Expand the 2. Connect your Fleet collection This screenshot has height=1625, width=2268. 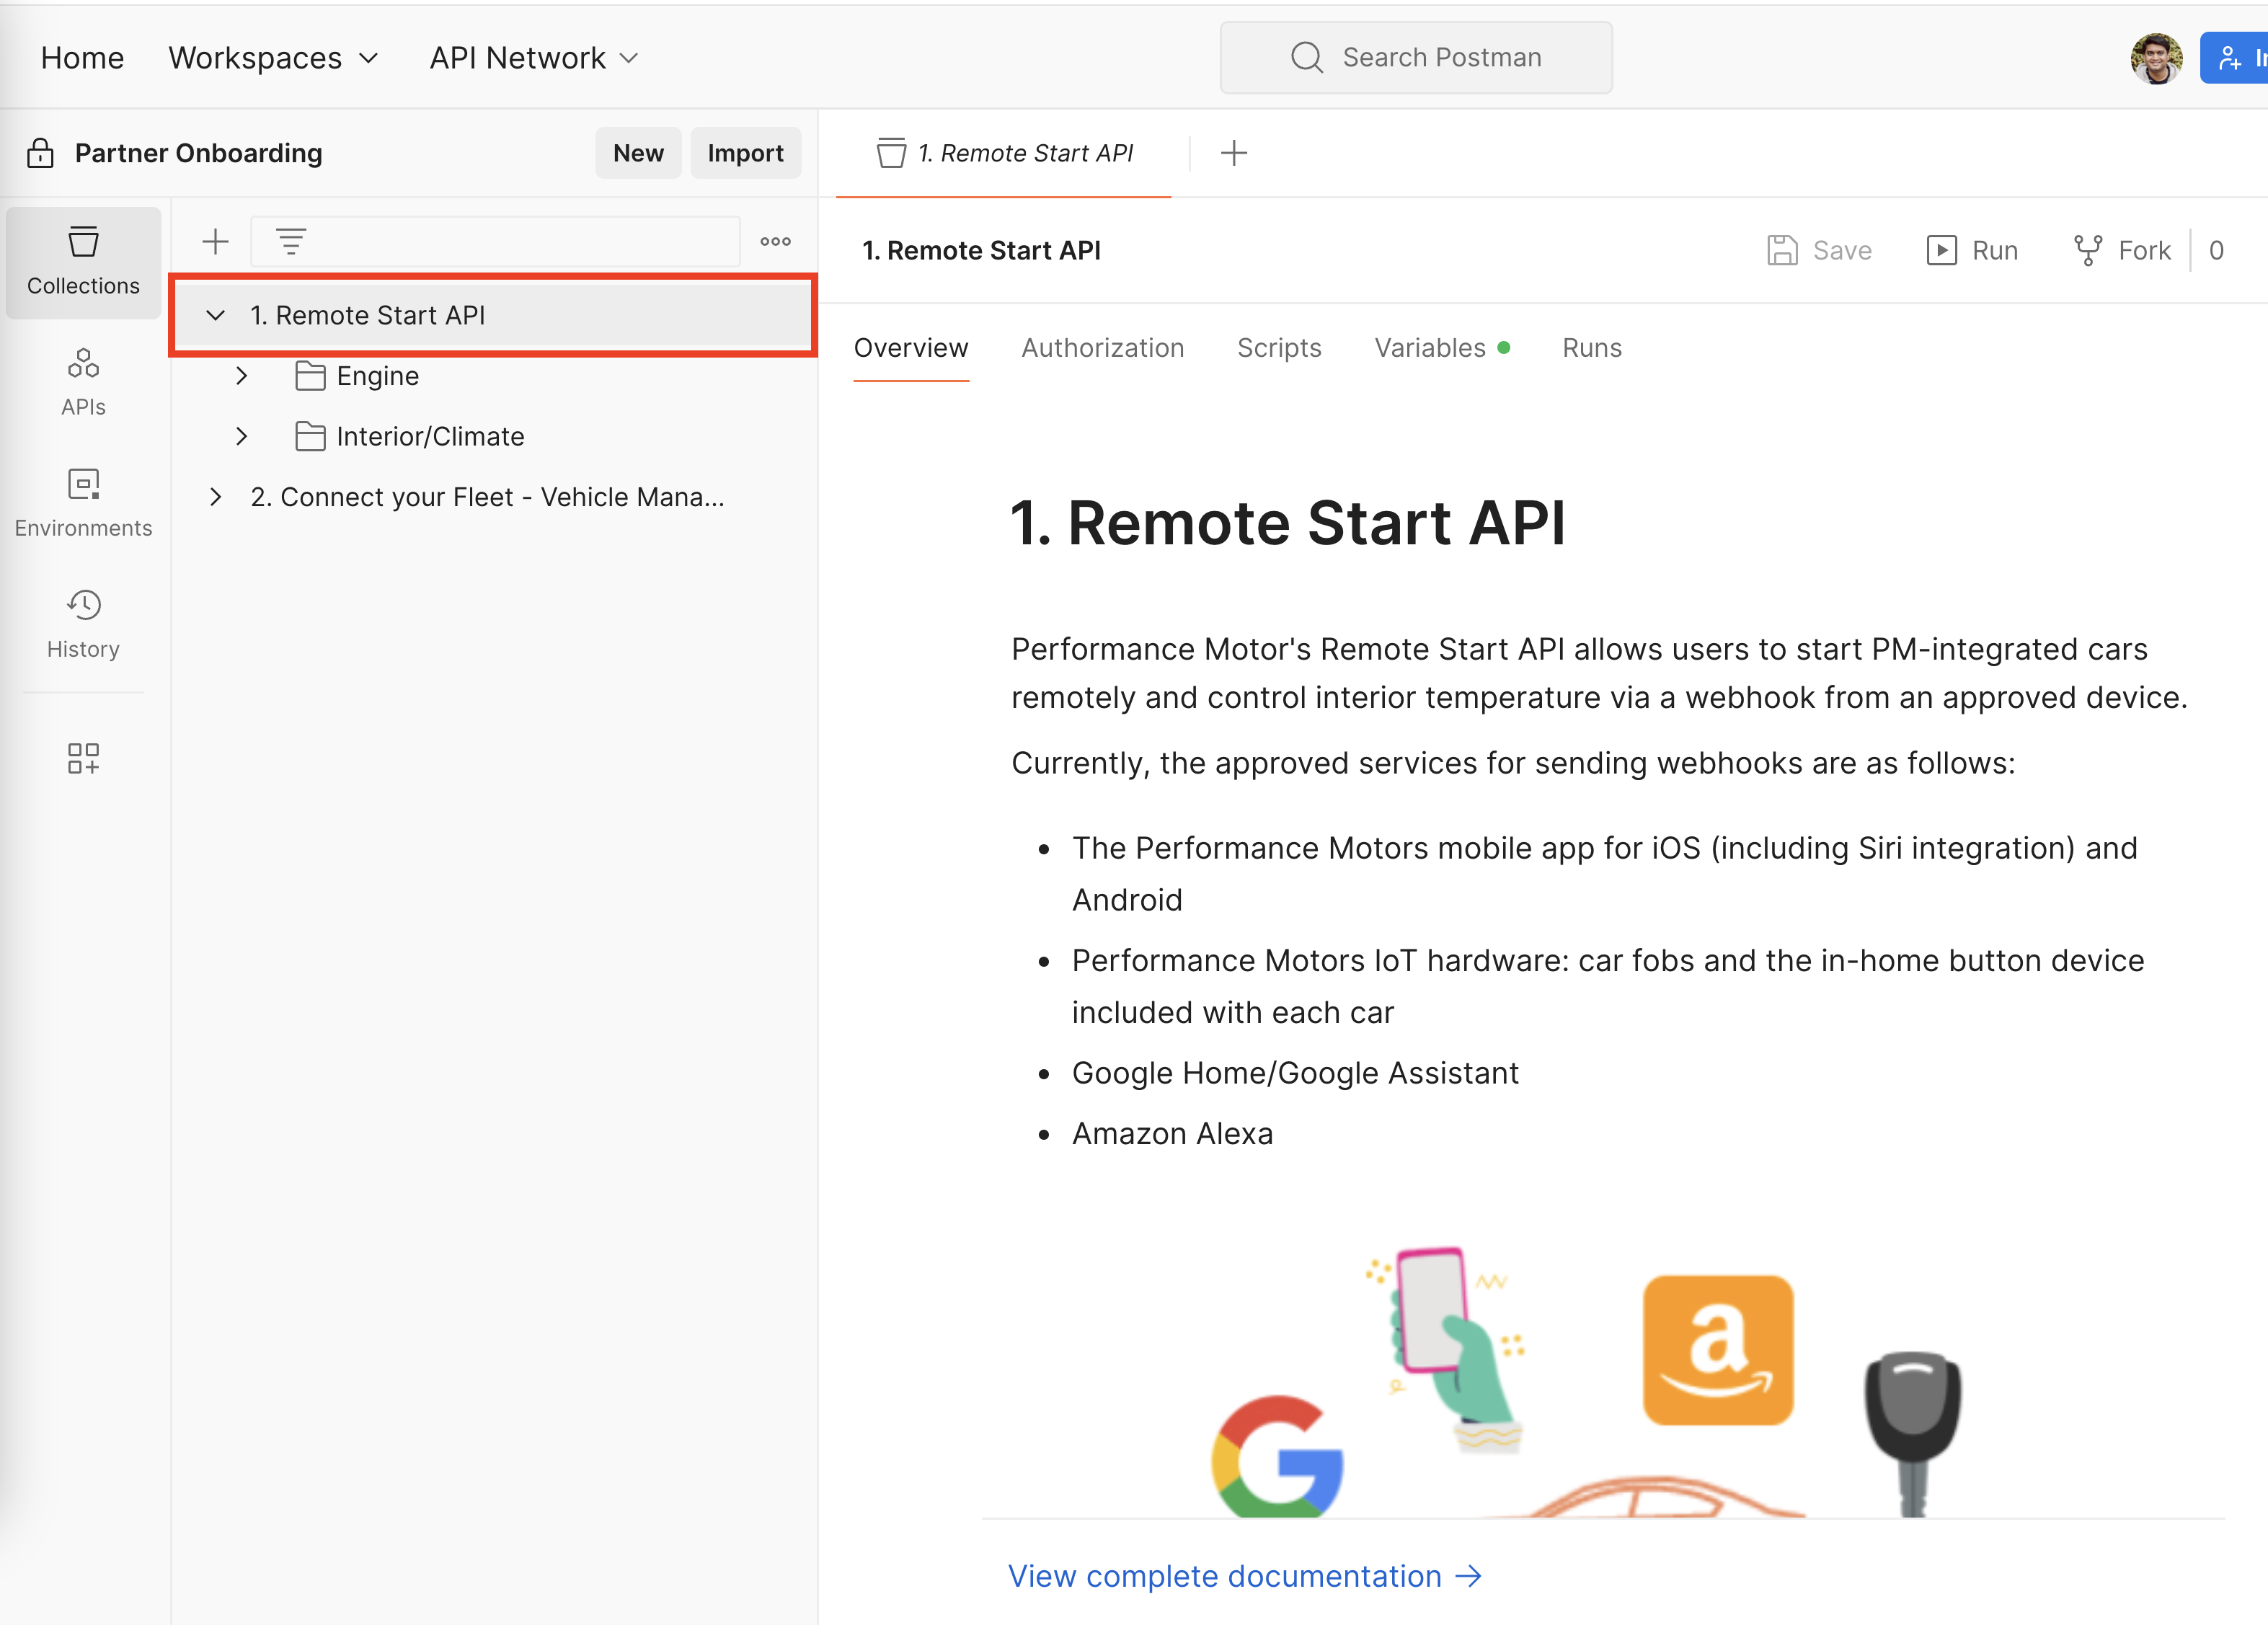[x=215, y=497]
